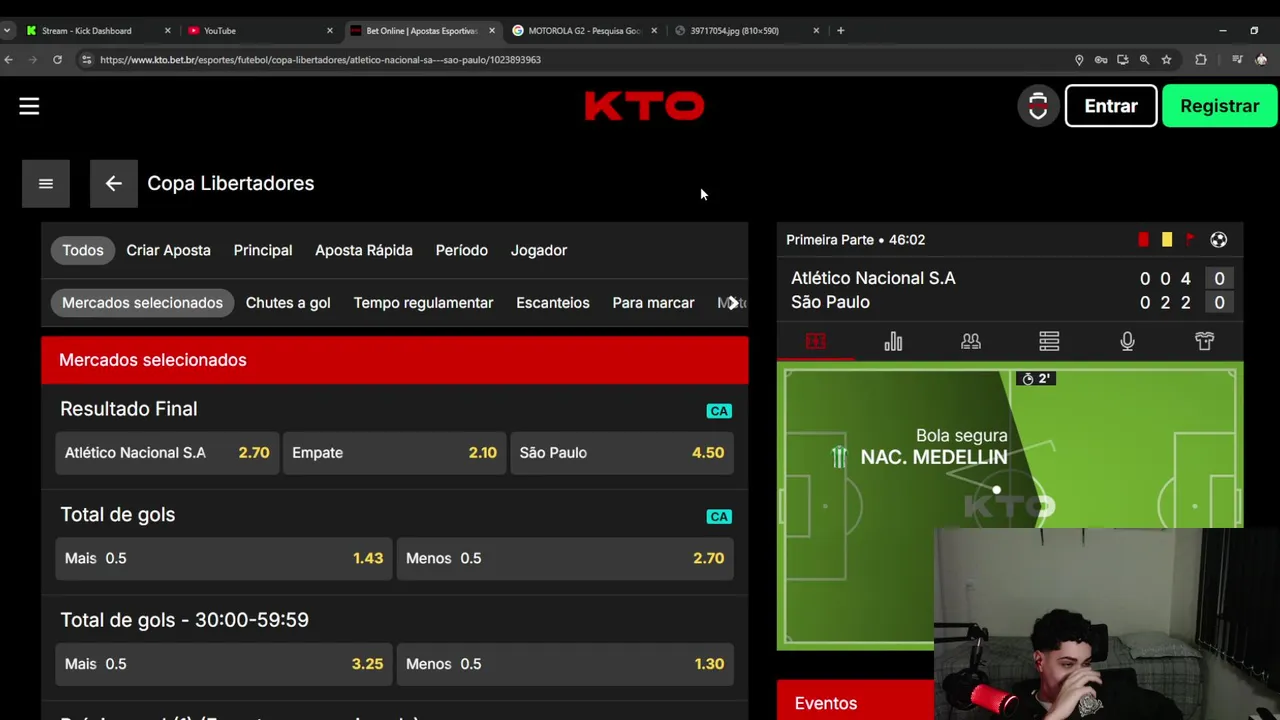The width and height of the screenshot is (1280, 720).
Task: Reload the browser page
Action: 57,60
